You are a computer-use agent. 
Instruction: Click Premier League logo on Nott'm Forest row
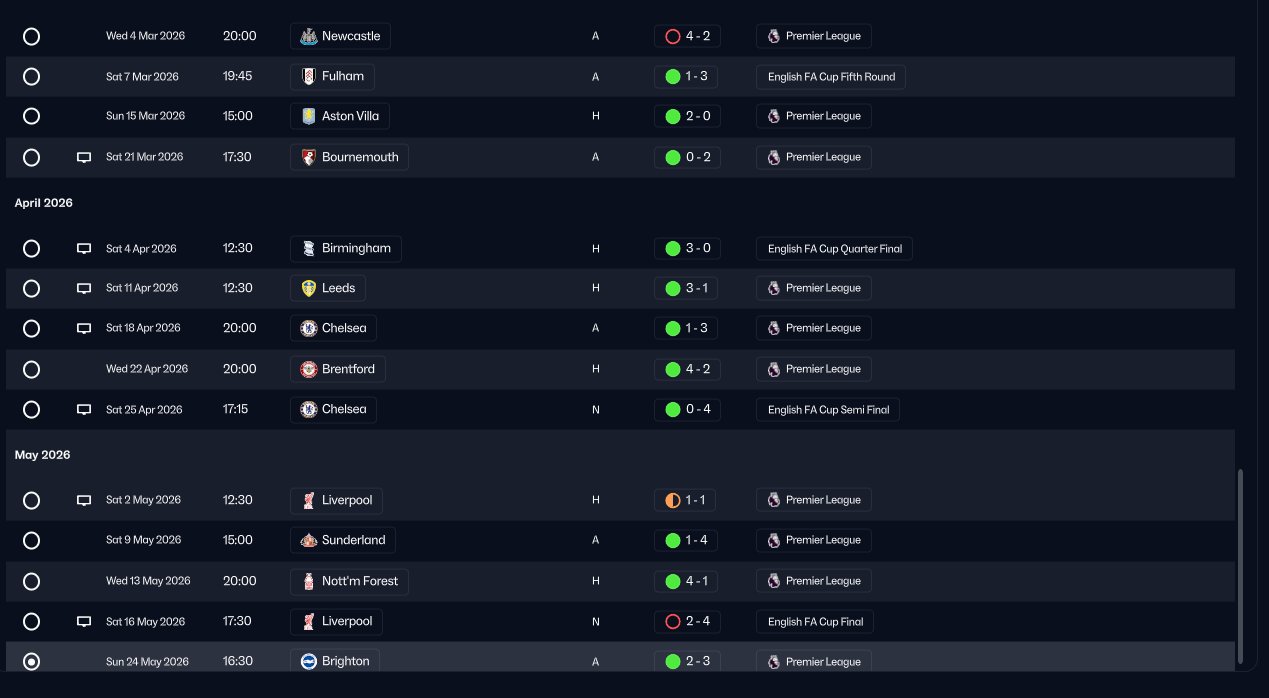[x=773, y=581]
